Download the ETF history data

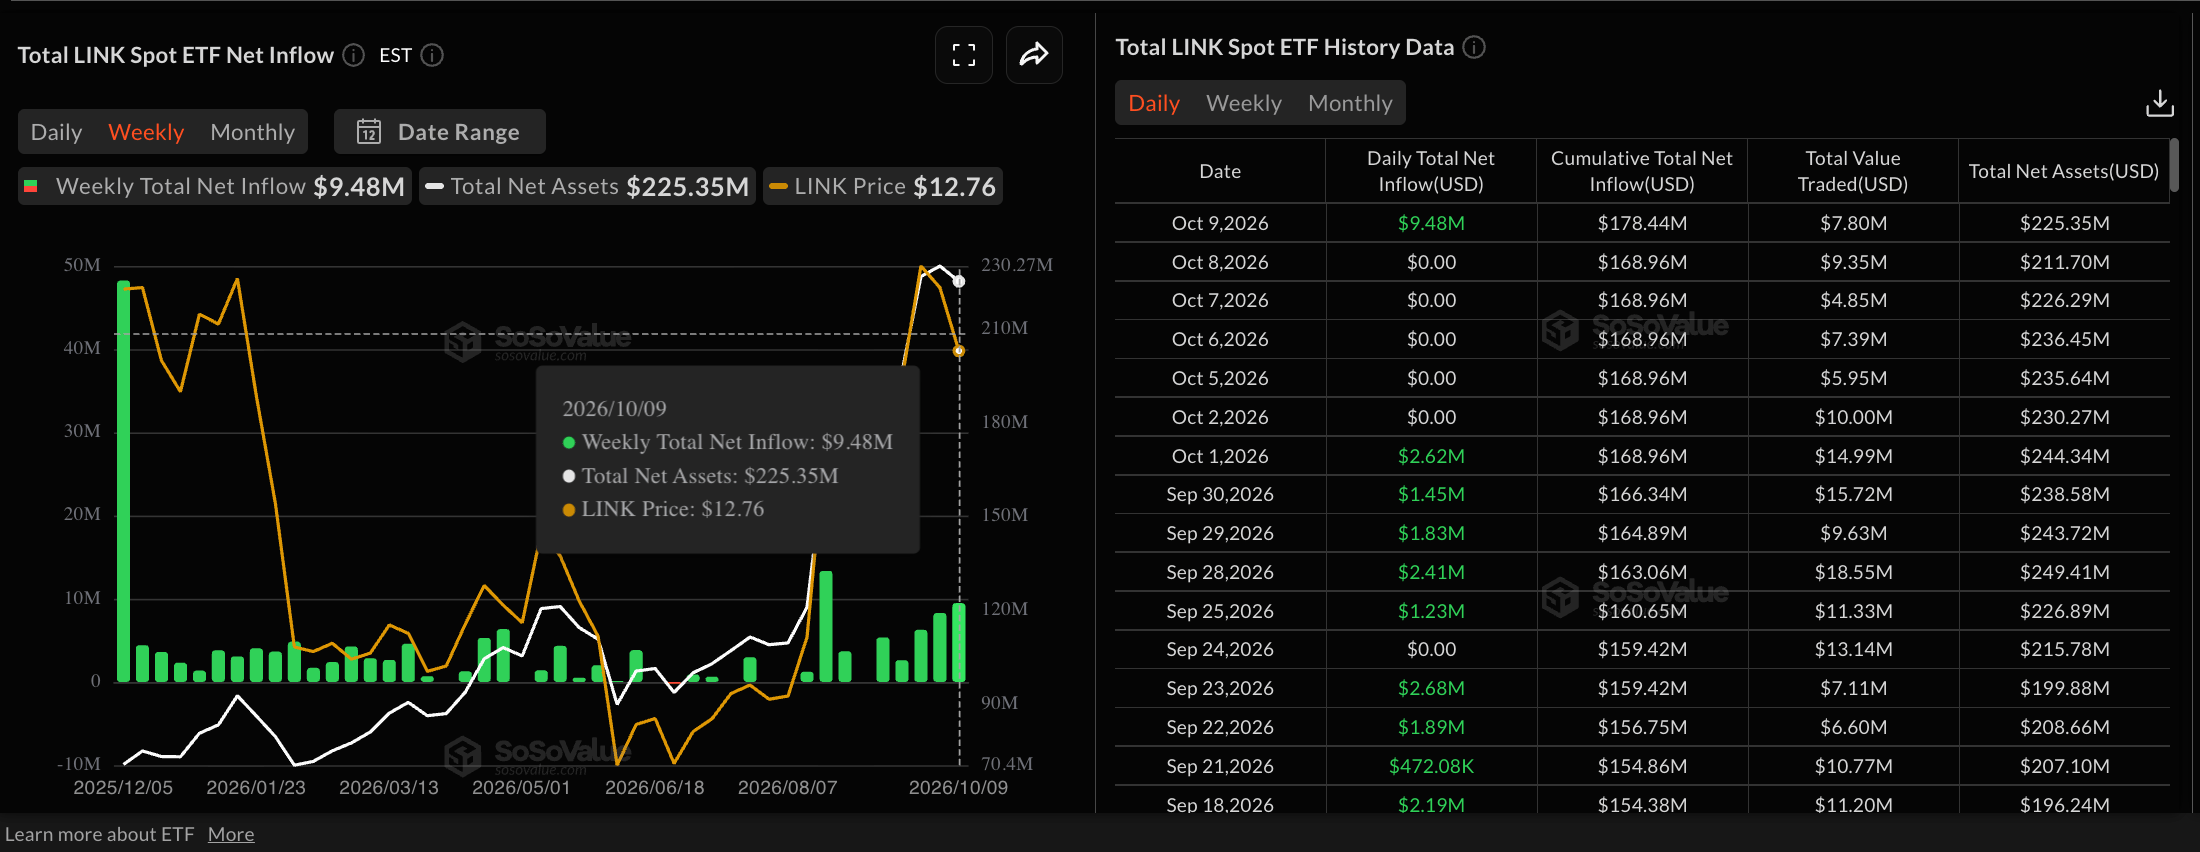point(2160,103)
